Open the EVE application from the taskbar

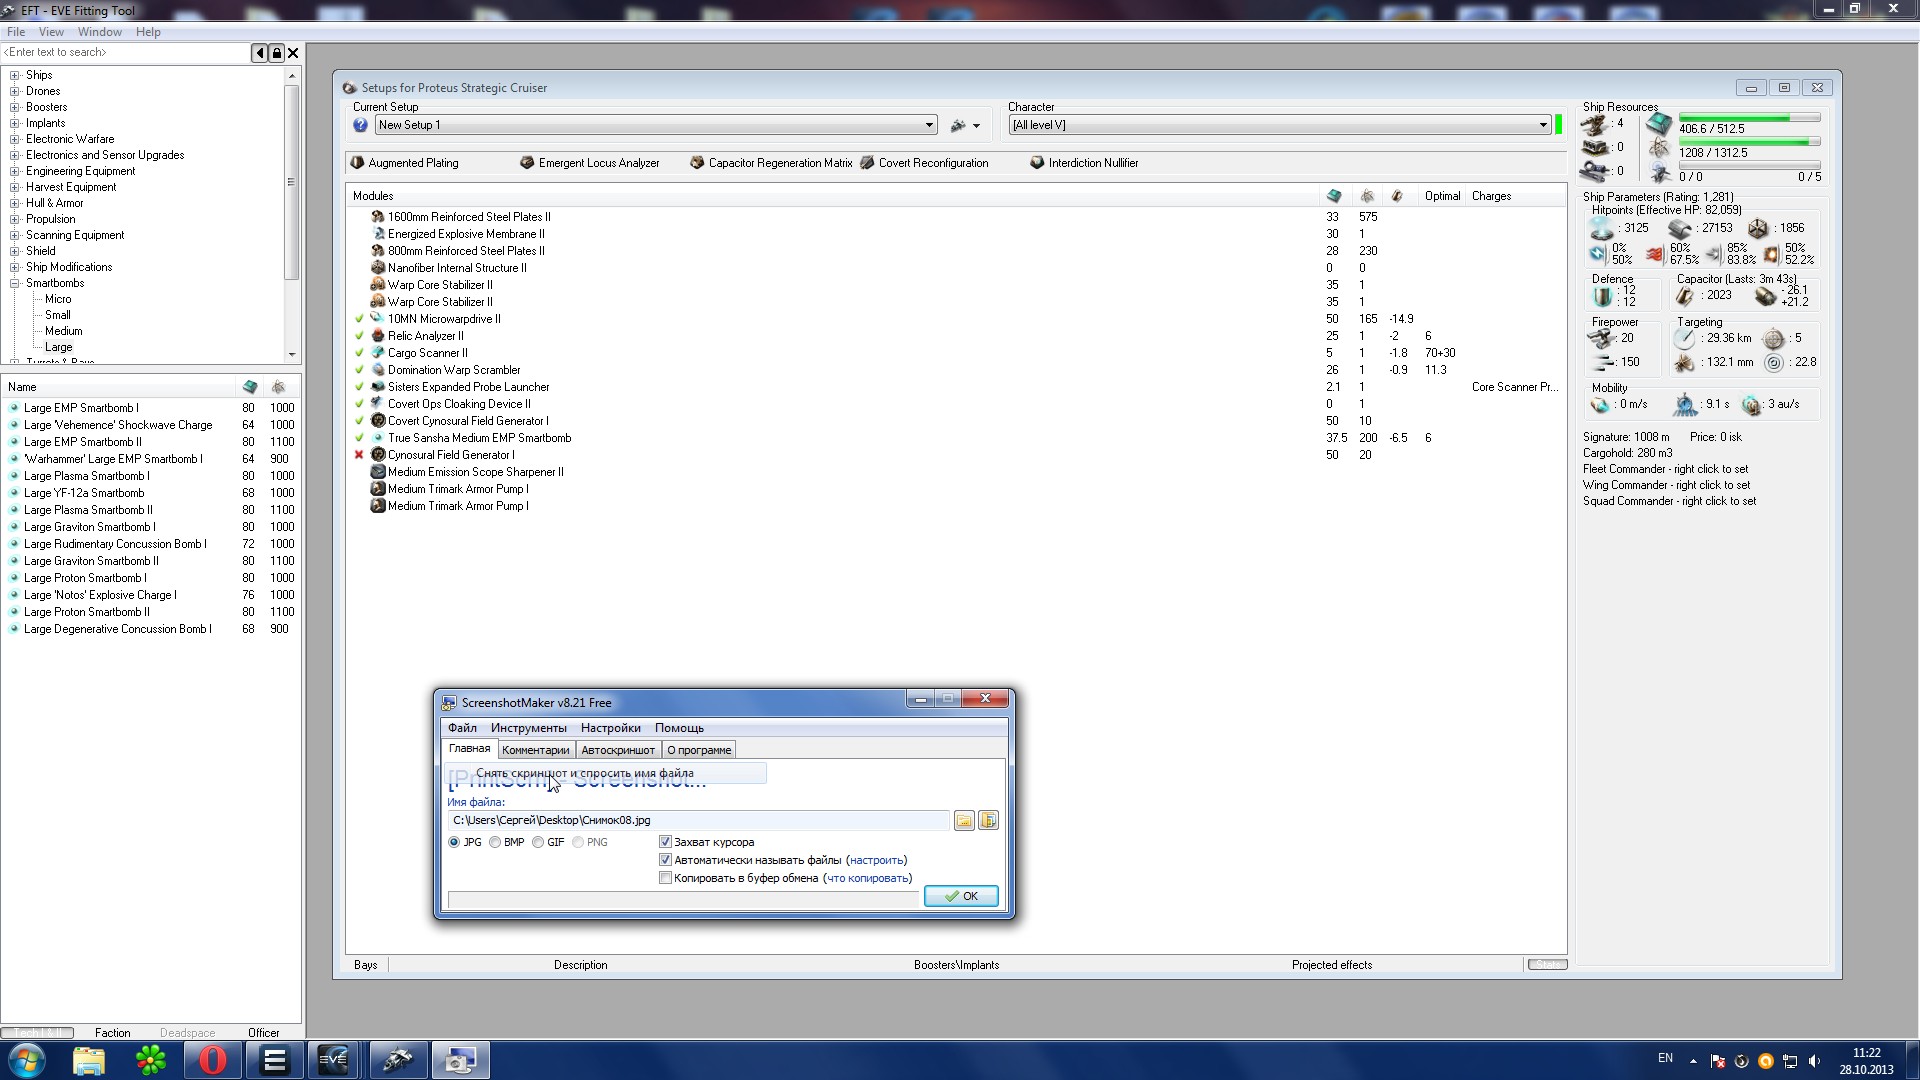click(x=334, y=1060)
